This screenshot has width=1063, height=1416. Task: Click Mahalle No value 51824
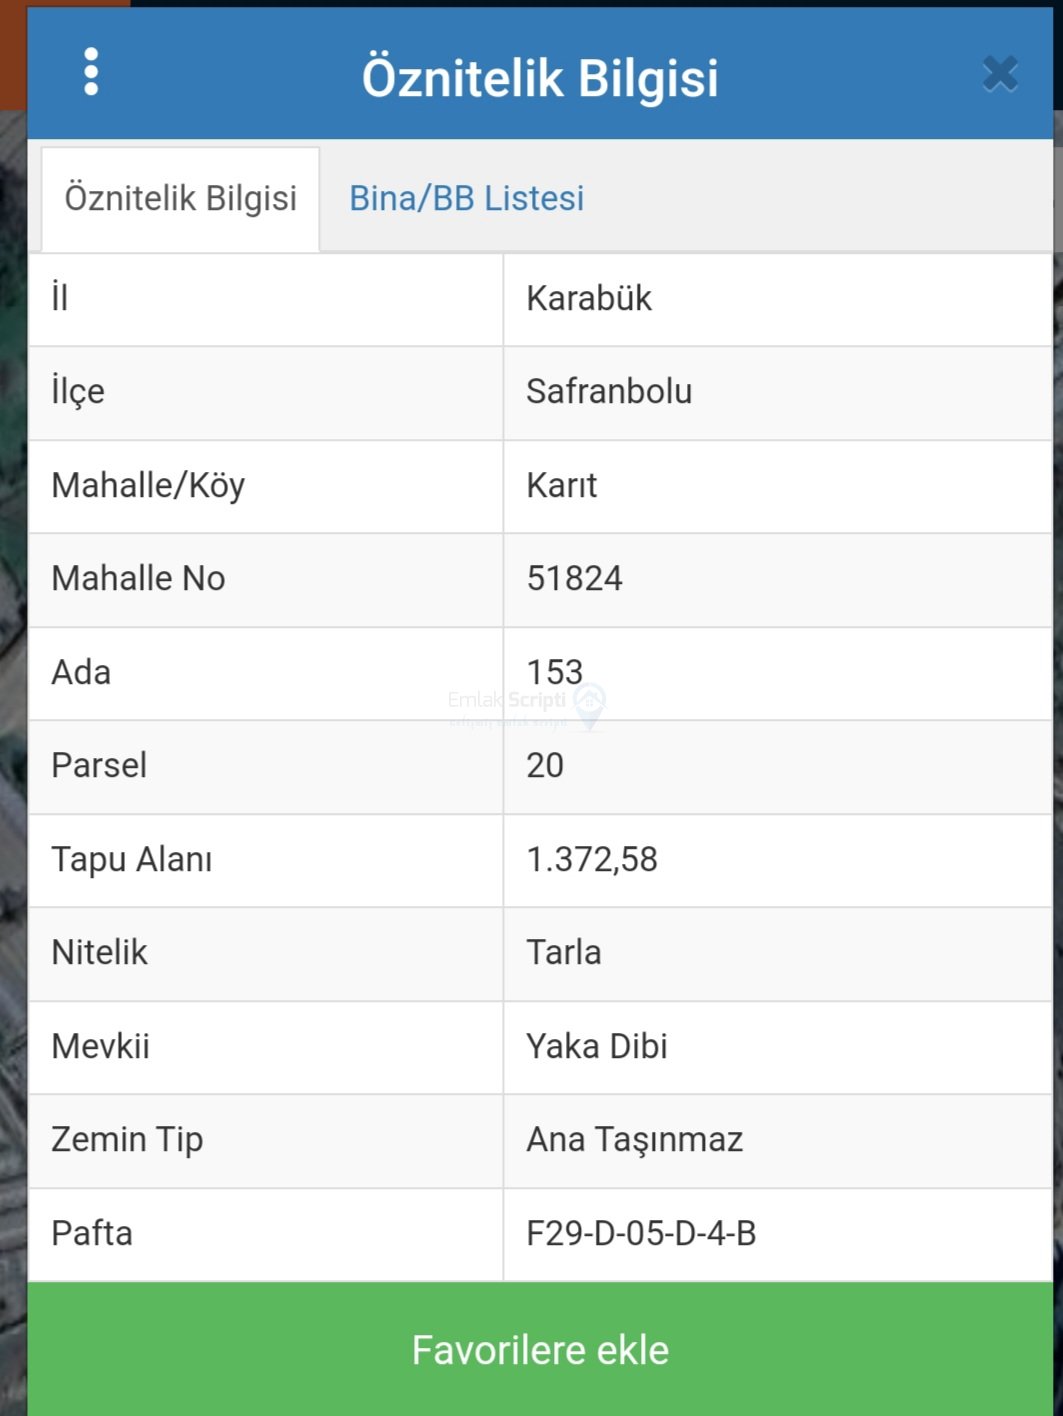(574, 578)
